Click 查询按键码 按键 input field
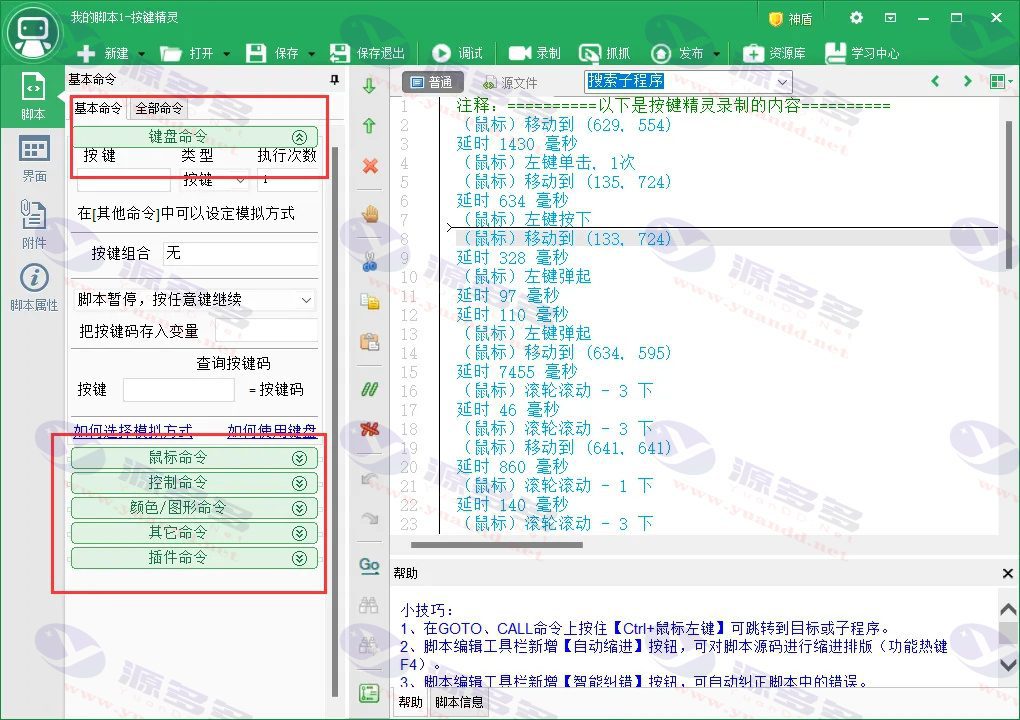This screenshot has width=1020, height=720. [x=179, y=390]
